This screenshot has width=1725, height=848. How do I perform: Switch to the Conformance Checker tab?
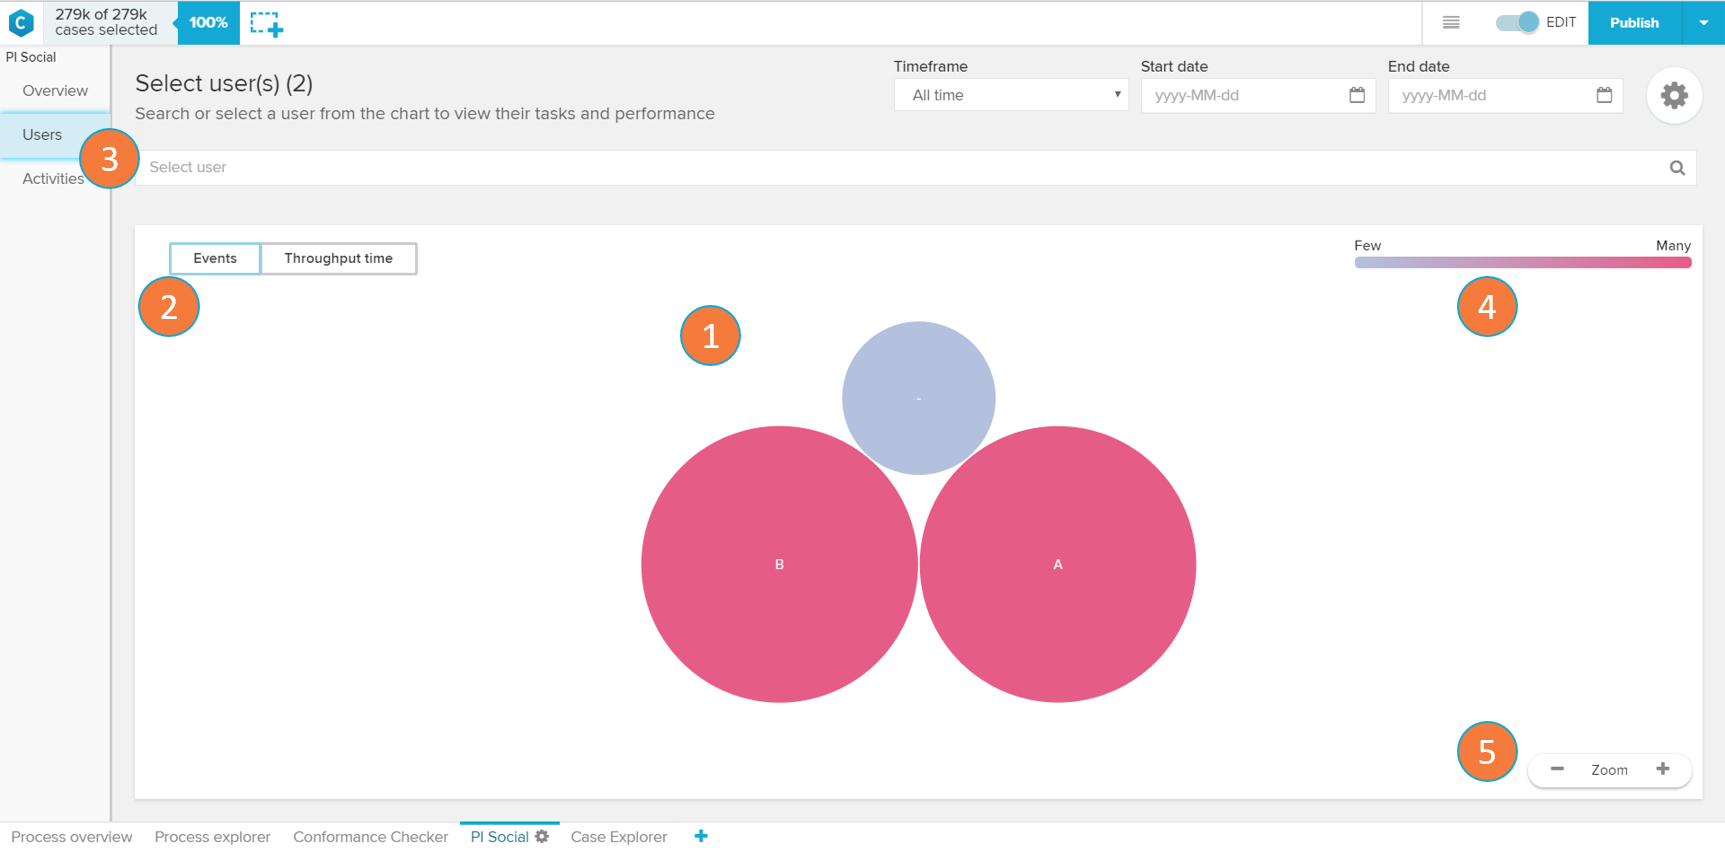[370, 837]
